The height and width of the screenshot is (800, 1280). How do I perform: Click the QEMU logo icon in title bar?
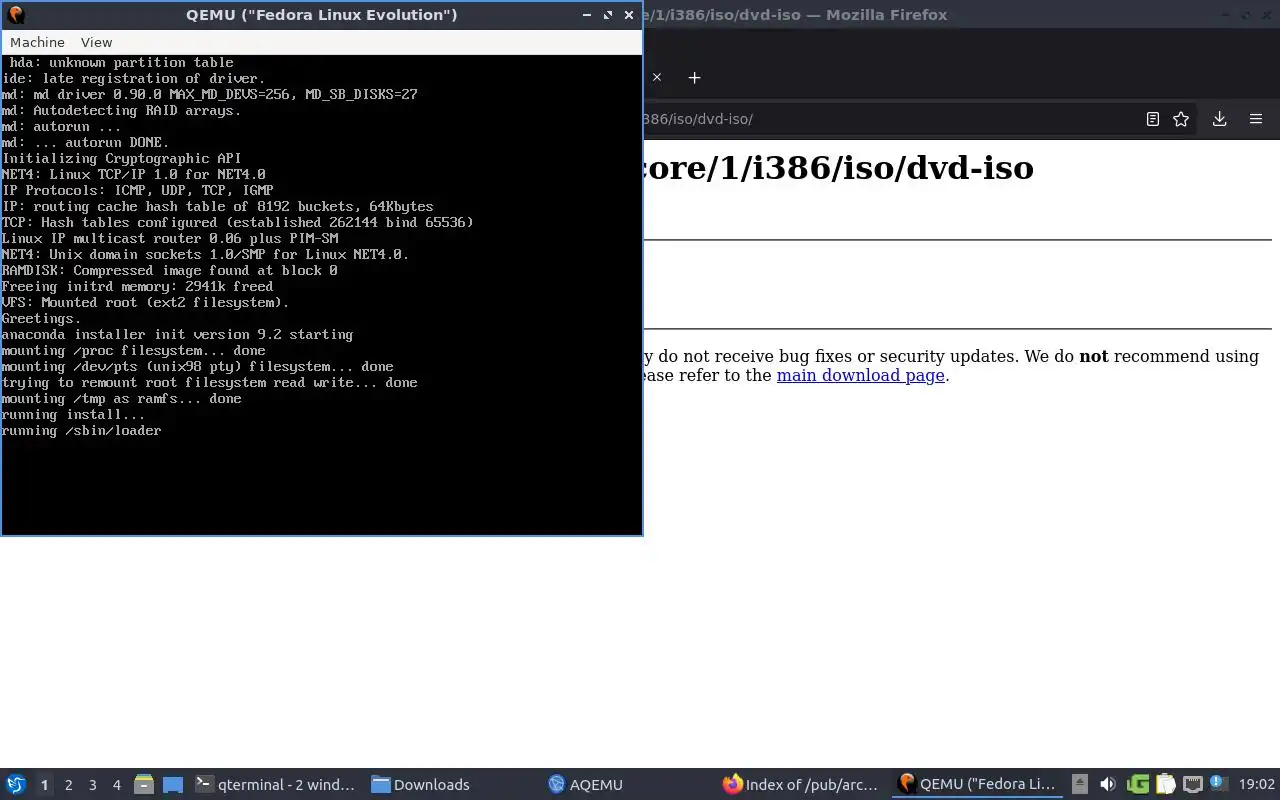click(x=15, y=15)
